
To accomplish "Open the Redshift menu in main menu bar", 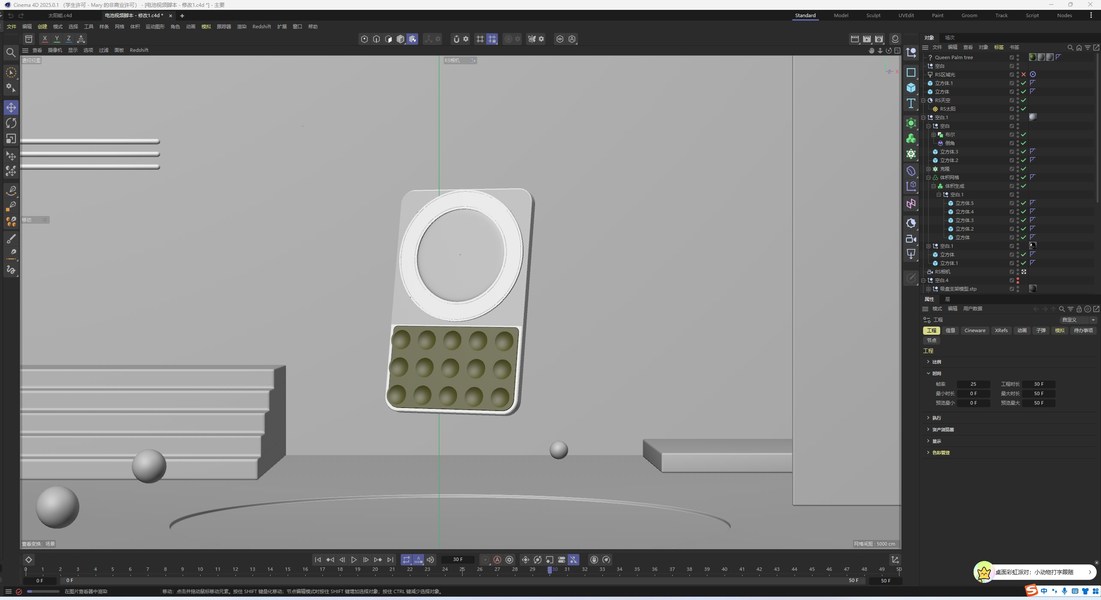I will (x=261, y=27).
